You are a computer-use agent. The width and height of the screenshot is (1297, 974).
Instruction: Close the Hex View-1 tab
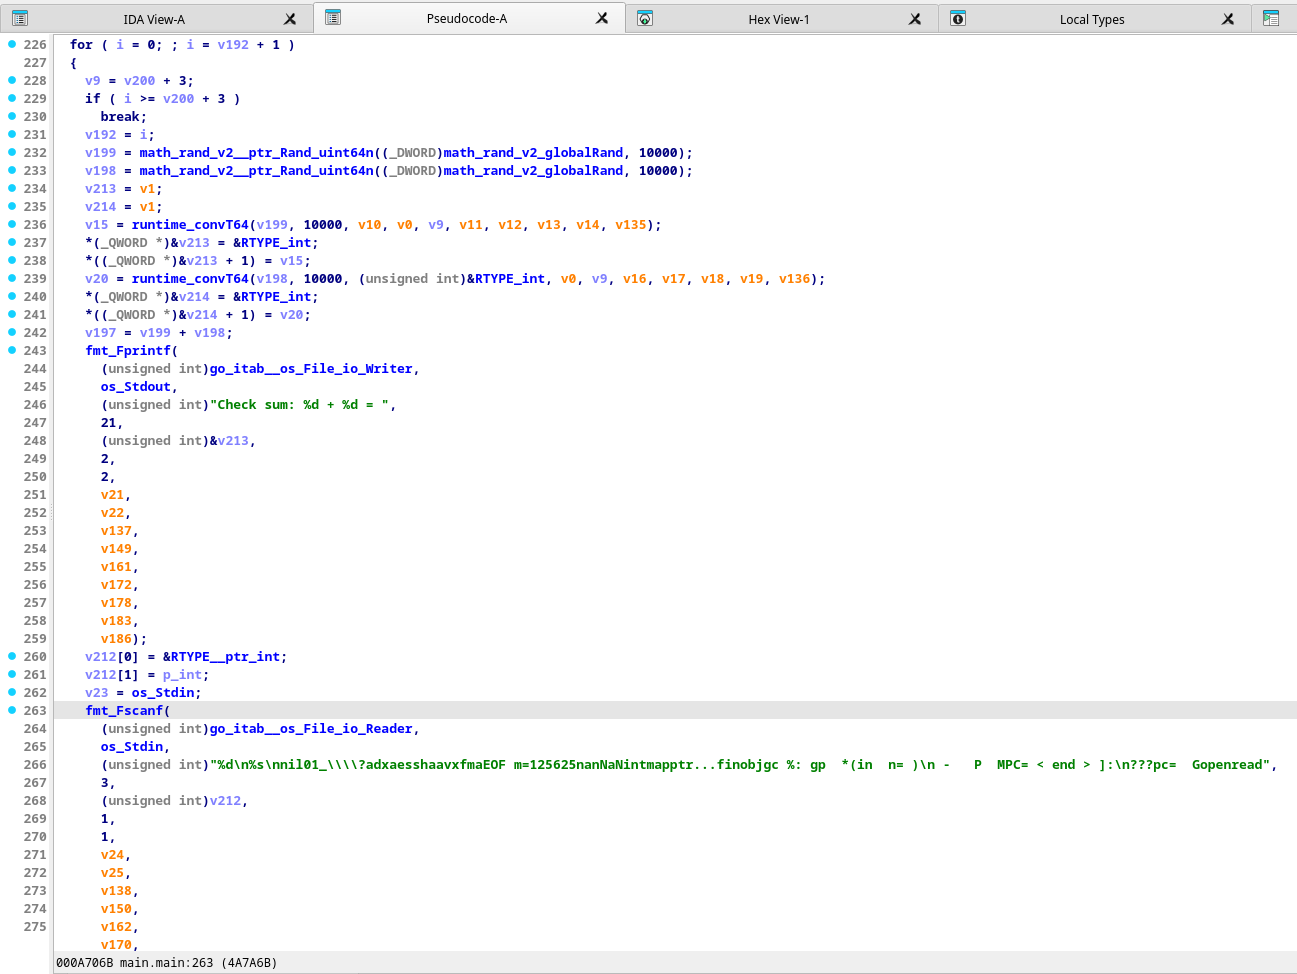(x=915, y=19)
